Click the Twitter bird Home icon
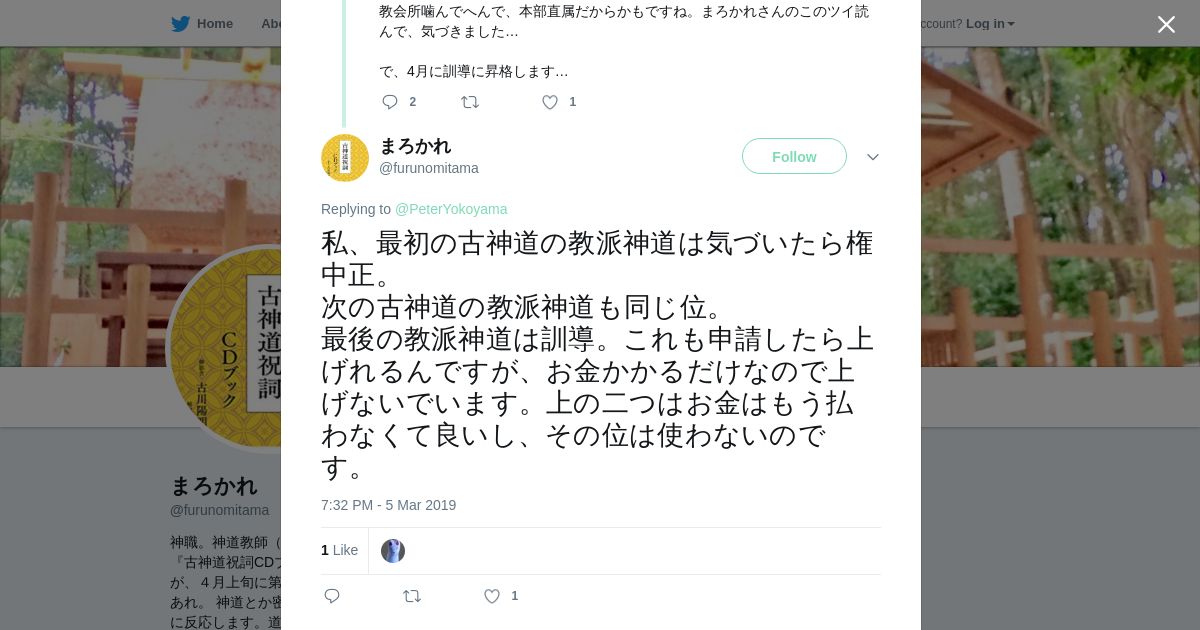 [x=180, y=24]
